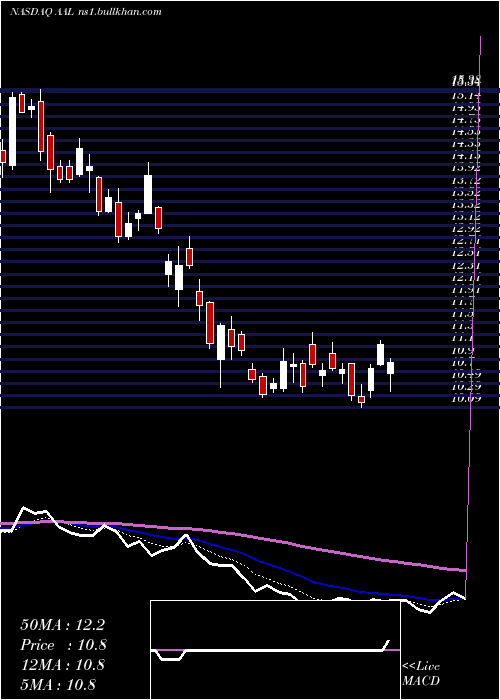This screenshot has height=700, width=500.
Task: Click the 'NASDAQ AAL ns1.bullkhan.com' chart title
Action: (85, 12)
